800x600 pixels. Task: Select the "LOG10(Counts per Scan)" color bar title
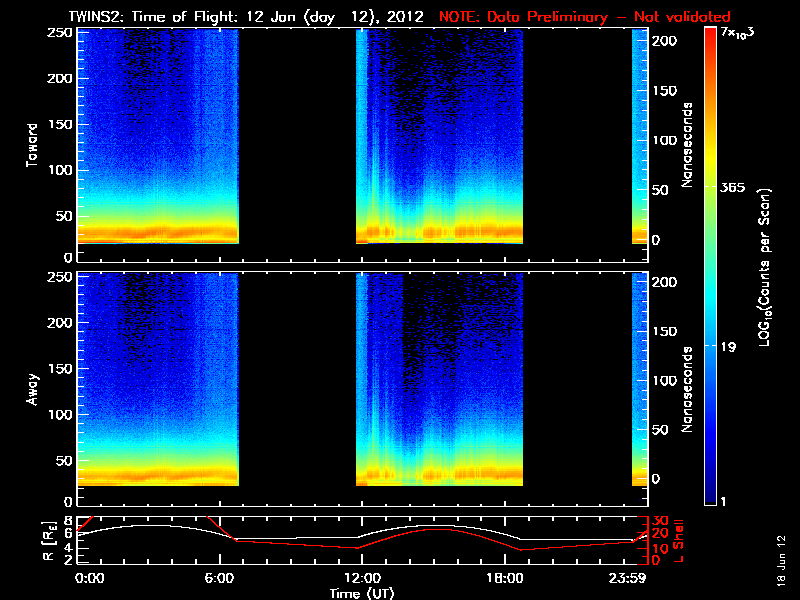(x=765, y=267)
